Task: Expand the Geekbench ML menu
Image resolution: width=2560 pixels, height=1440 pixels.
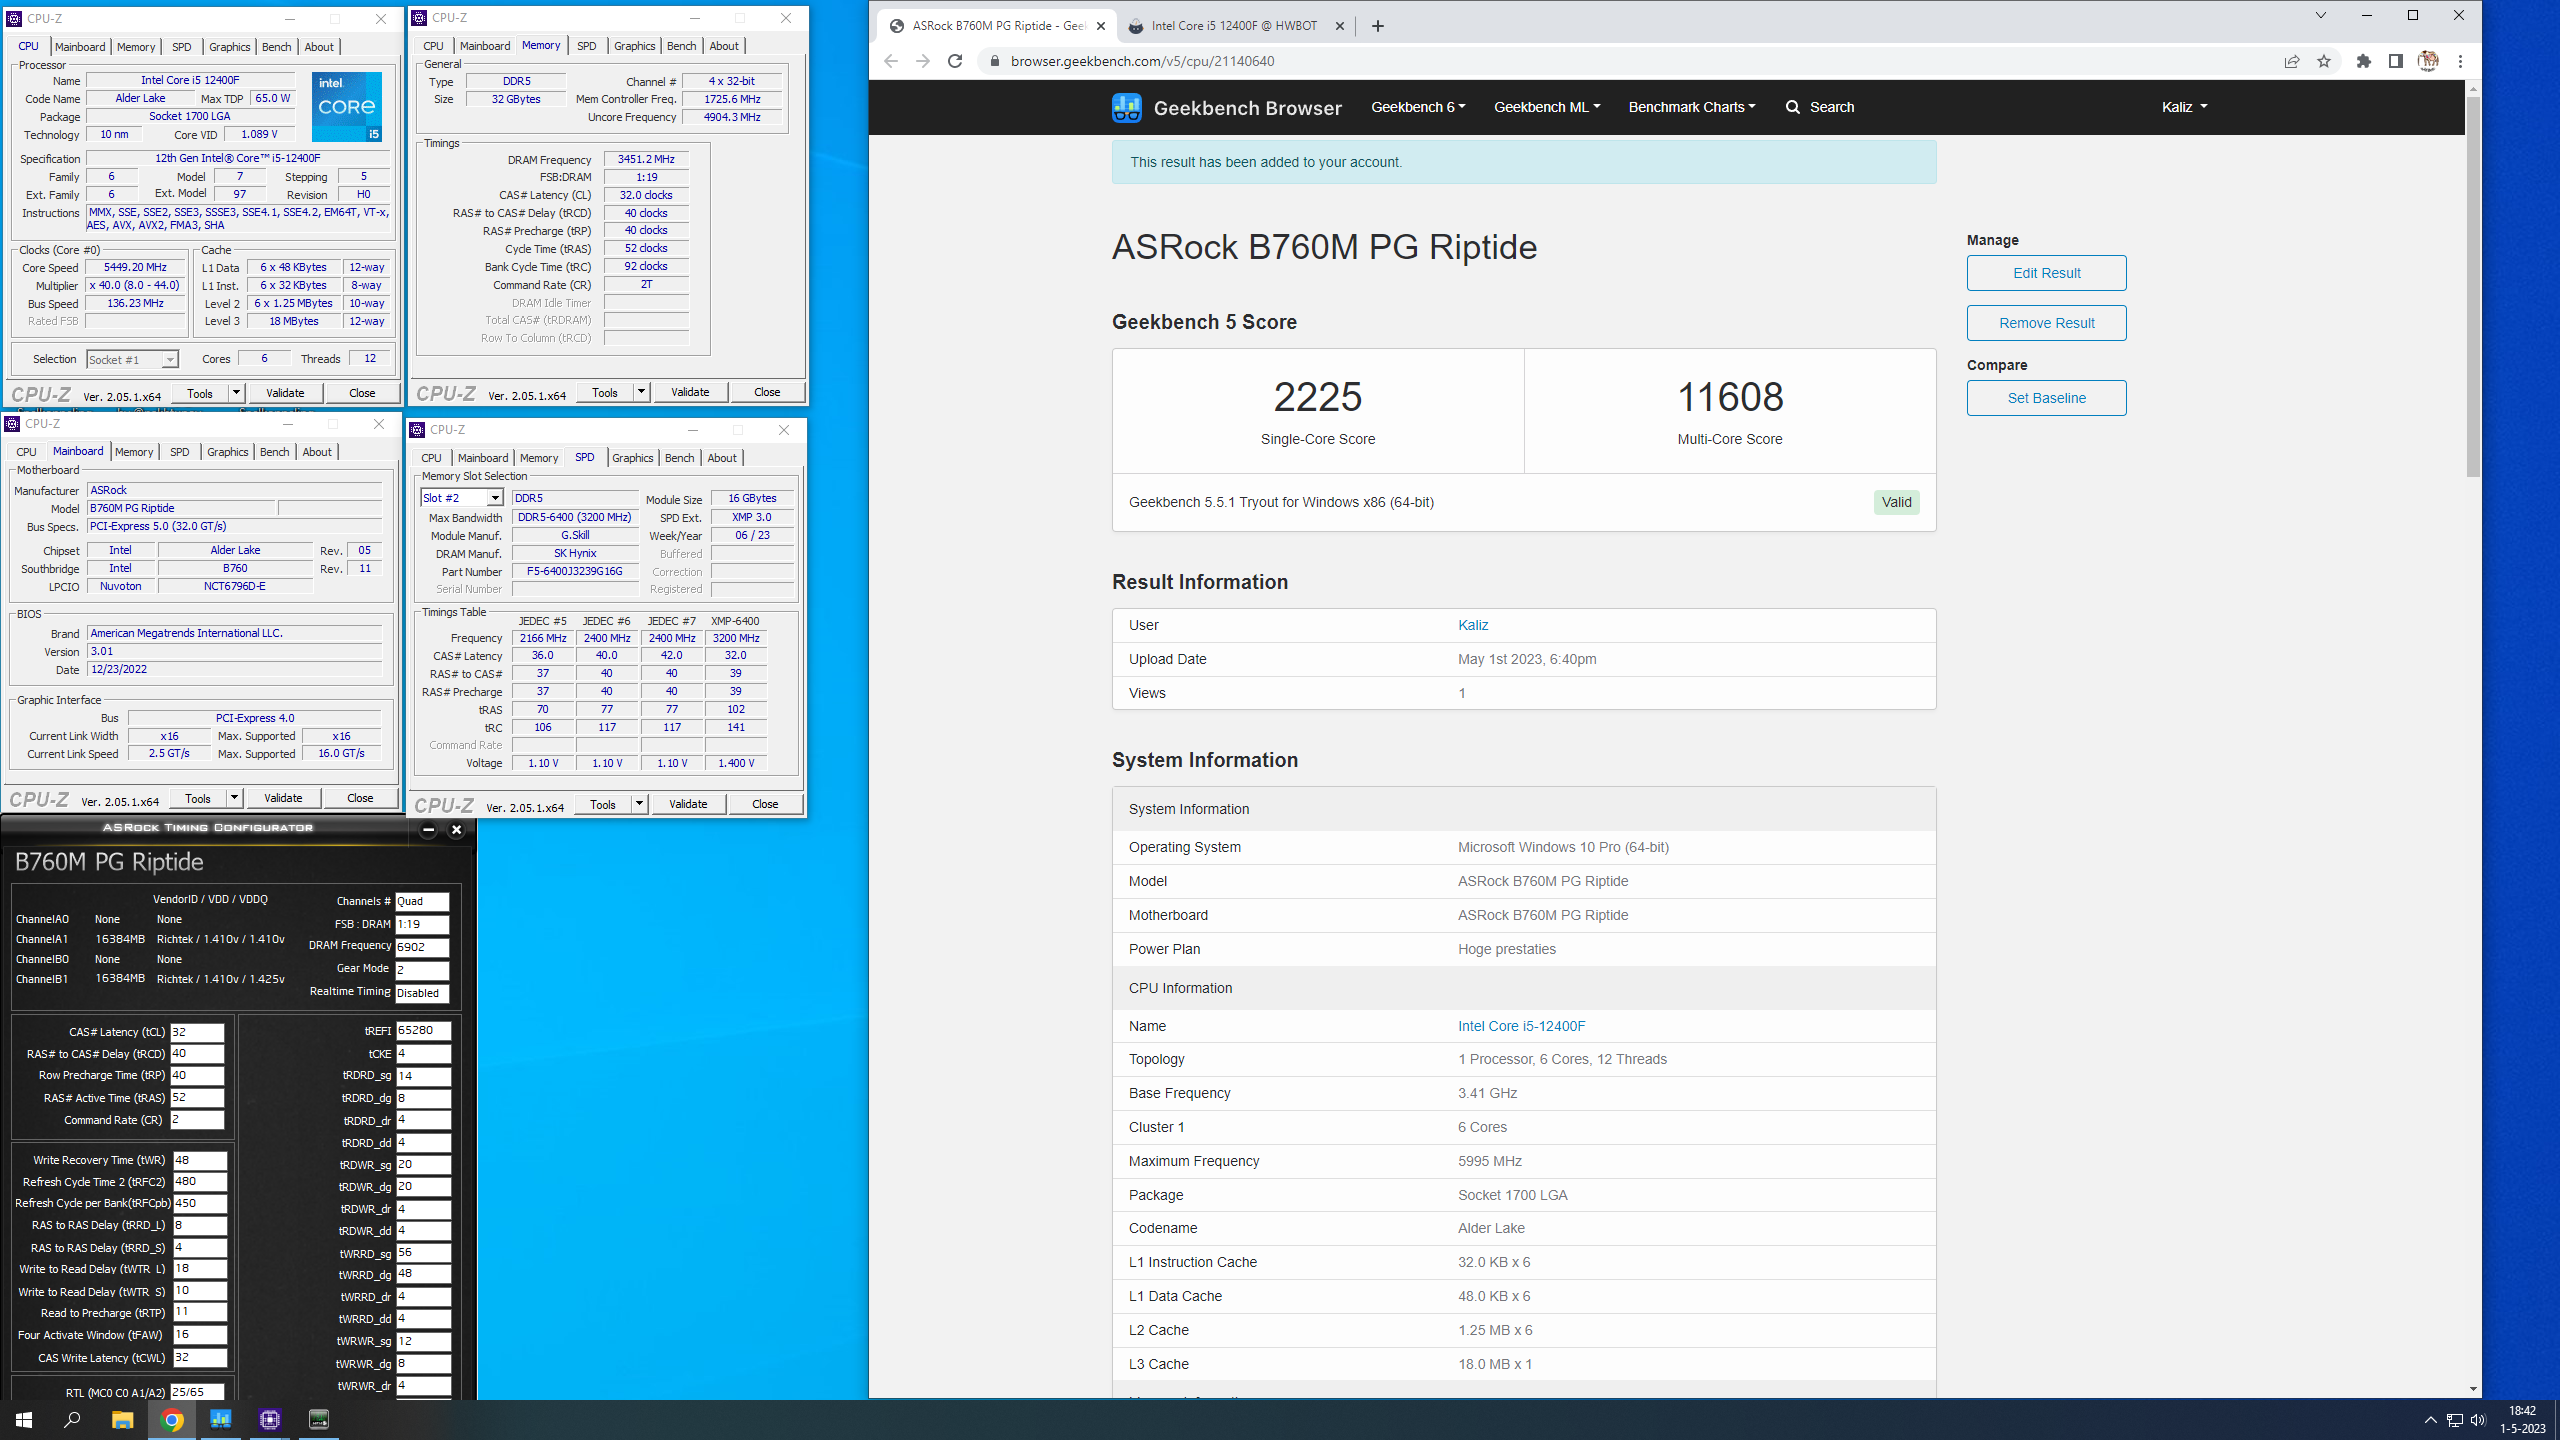Action: click(x=1547, y=107)
